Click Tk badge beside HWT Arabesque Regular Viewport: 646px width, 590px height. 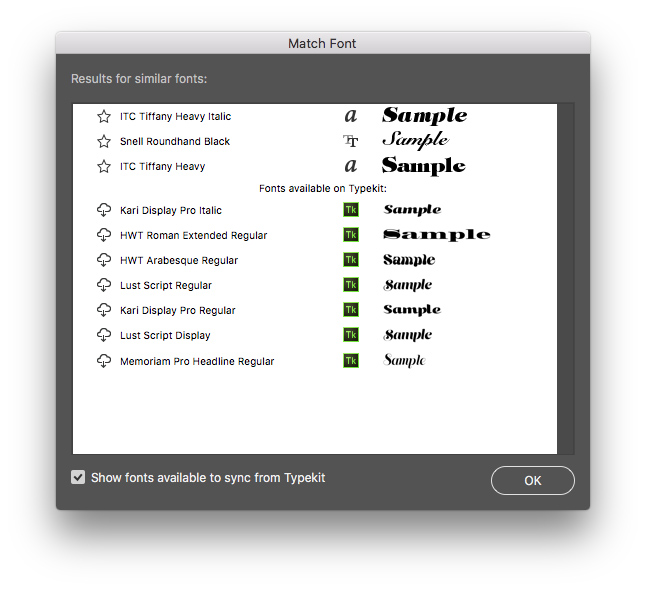[x=351, y=260]
